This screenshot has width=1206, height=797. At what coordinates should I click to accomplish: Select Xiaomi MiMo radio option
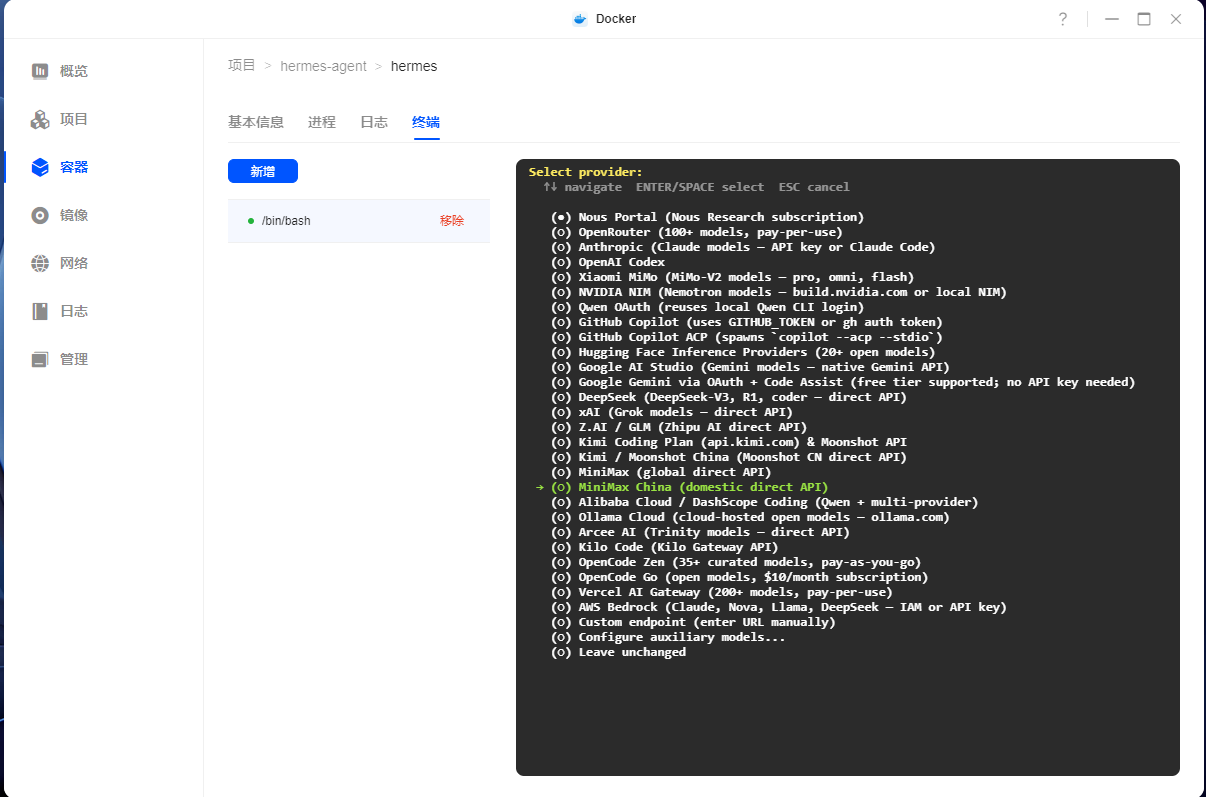561,277
